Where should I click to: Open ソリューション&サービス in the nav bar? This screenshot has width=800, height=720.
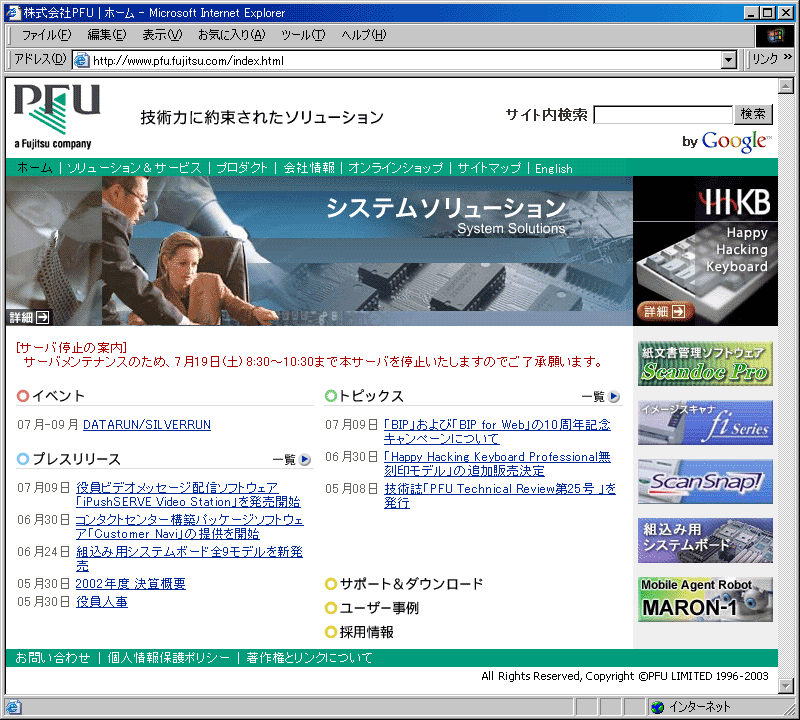tap(134, 168)
